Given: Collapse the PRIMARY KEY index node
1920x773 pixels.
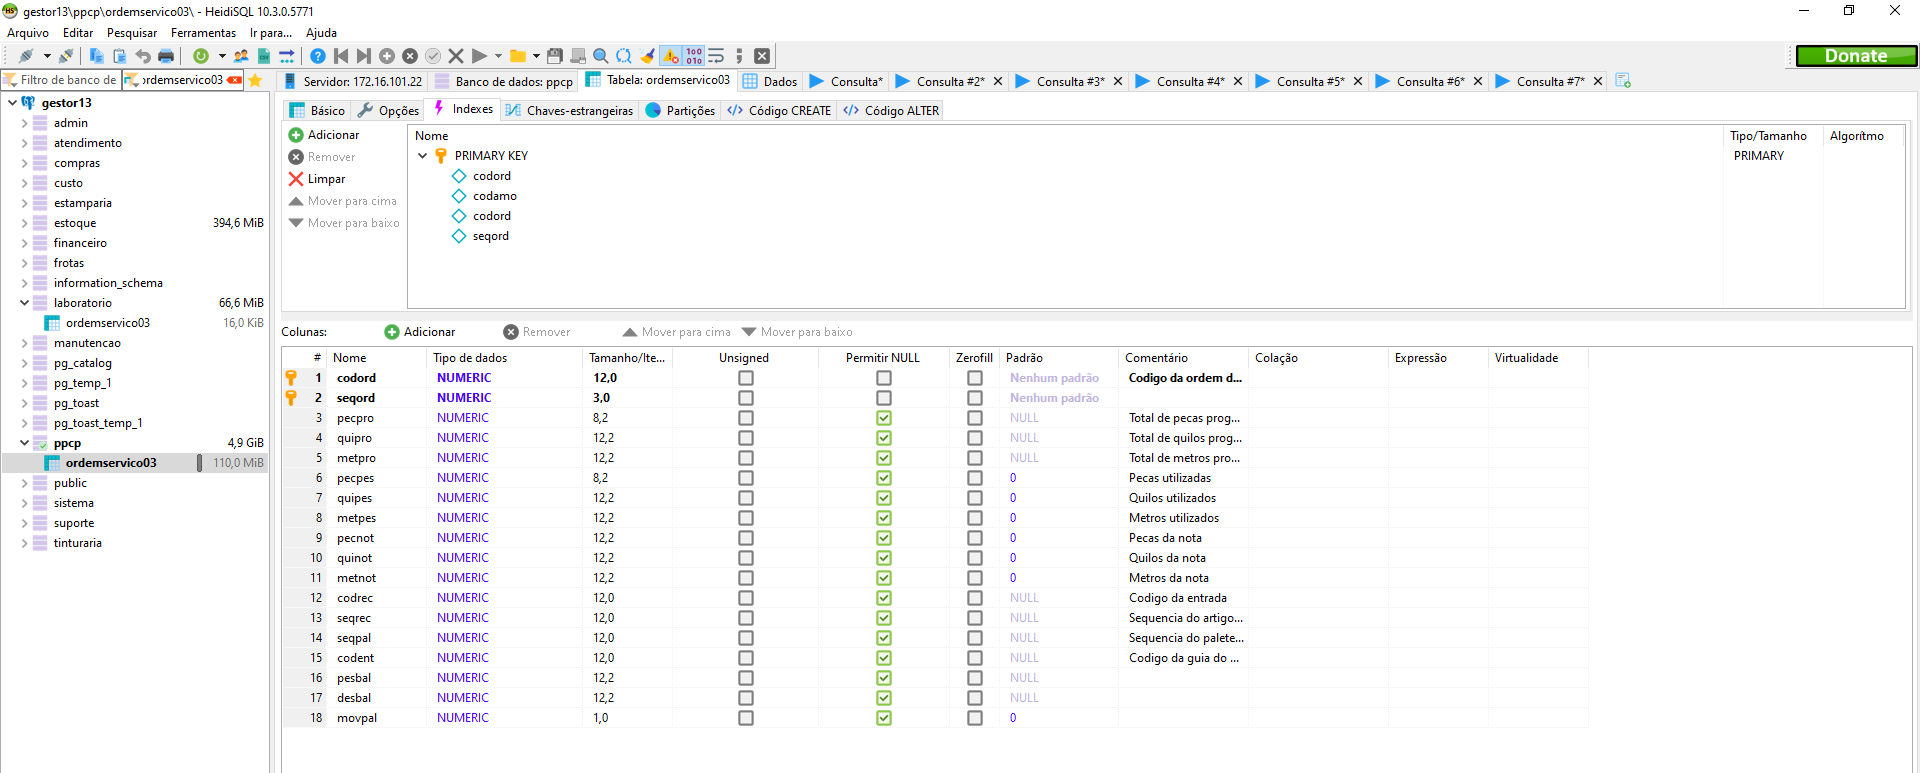Looking at the screenshot, I should 422,155.
